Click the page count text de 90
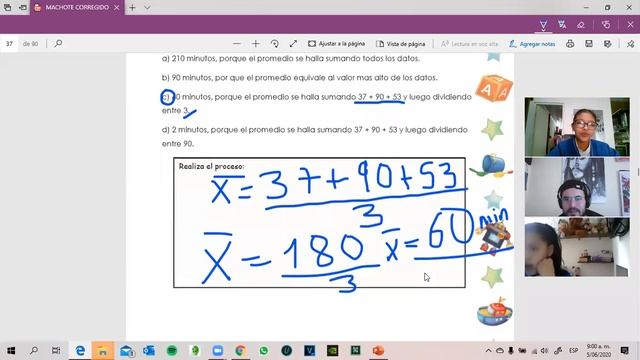The height and width of the screenshot is (360, 640). coord(30,44)
